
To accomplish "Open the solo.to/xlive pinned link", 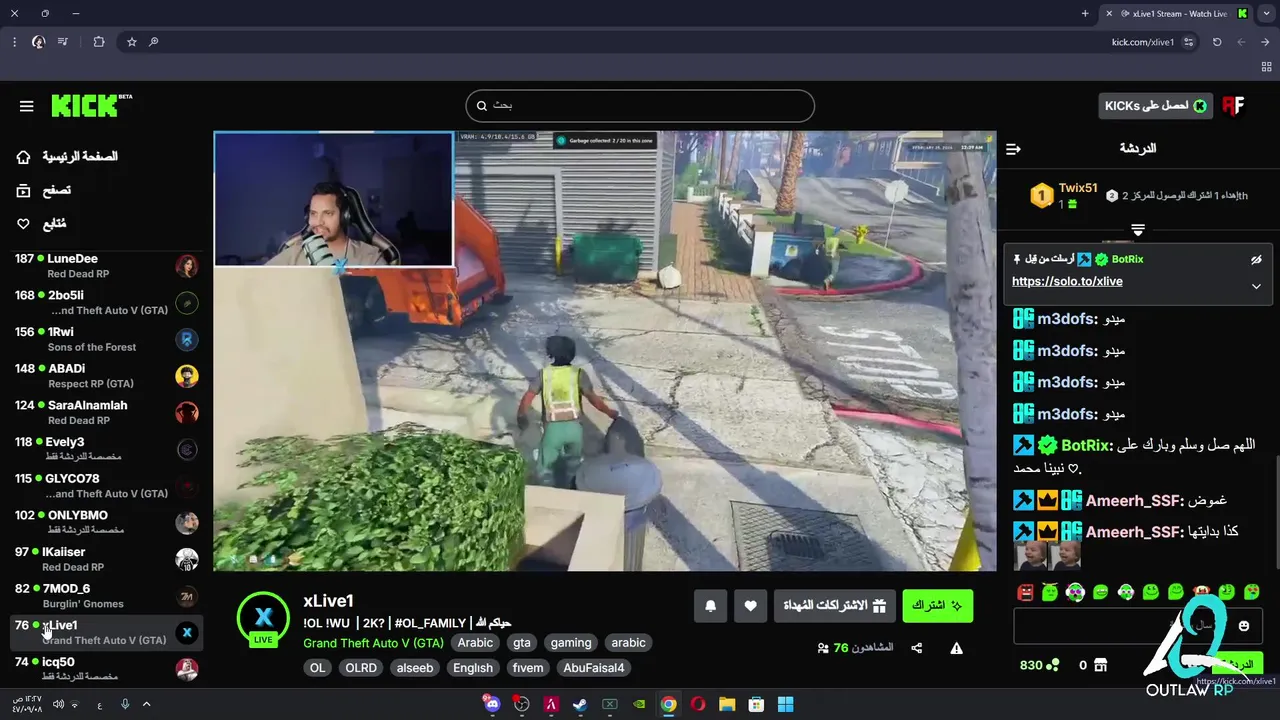I will click(x=1067, y=282).
